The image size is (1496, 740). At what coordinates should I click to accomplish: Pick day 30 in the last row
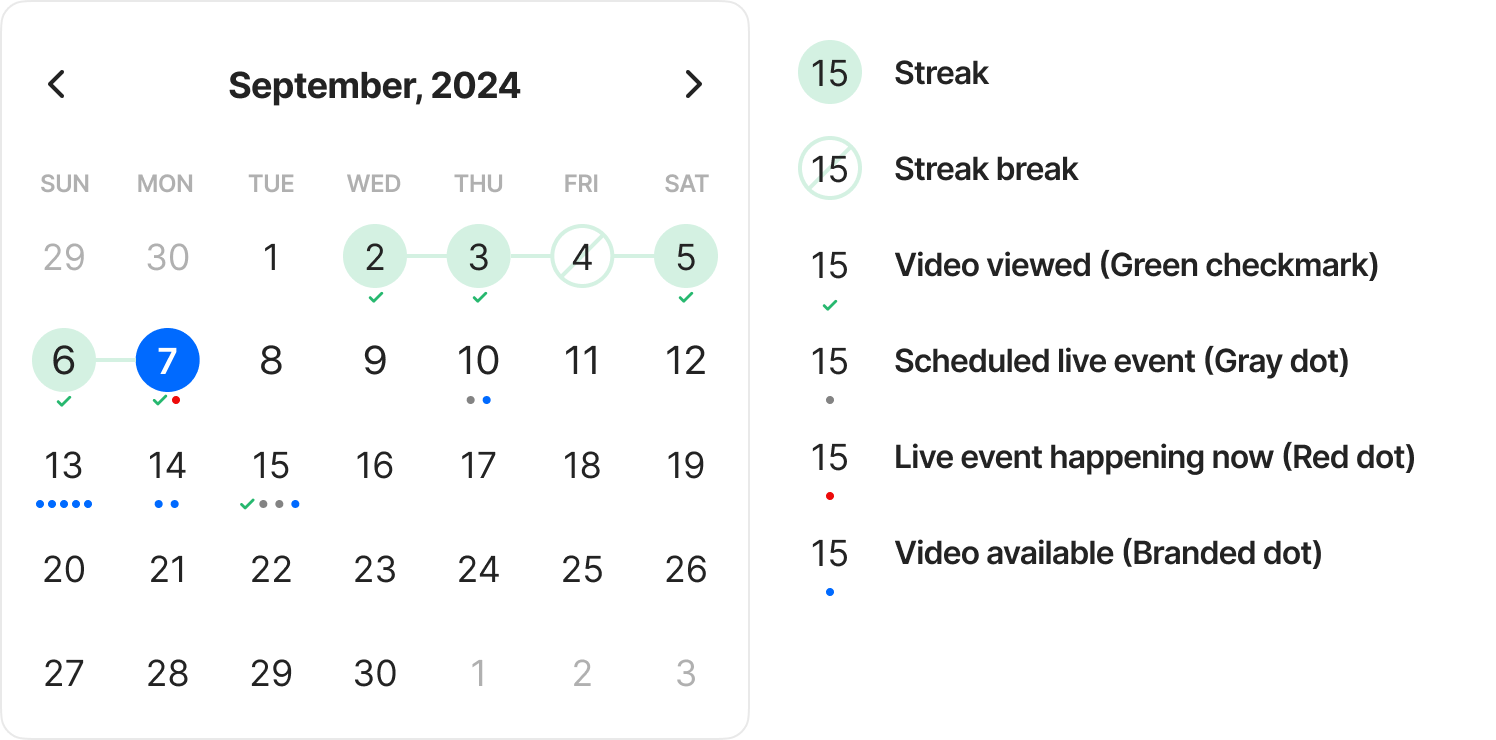click(375, 674)
